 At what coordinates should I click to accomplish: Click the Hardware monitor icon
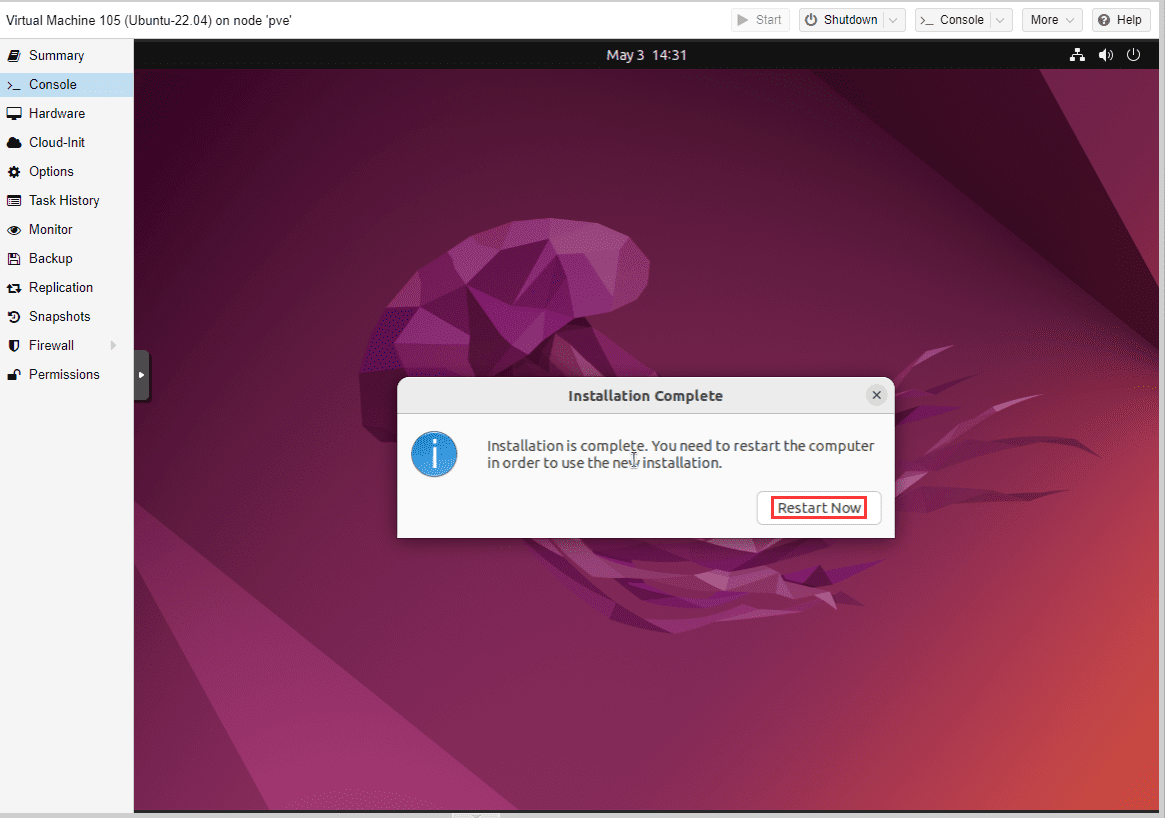[x=13, y=114]
